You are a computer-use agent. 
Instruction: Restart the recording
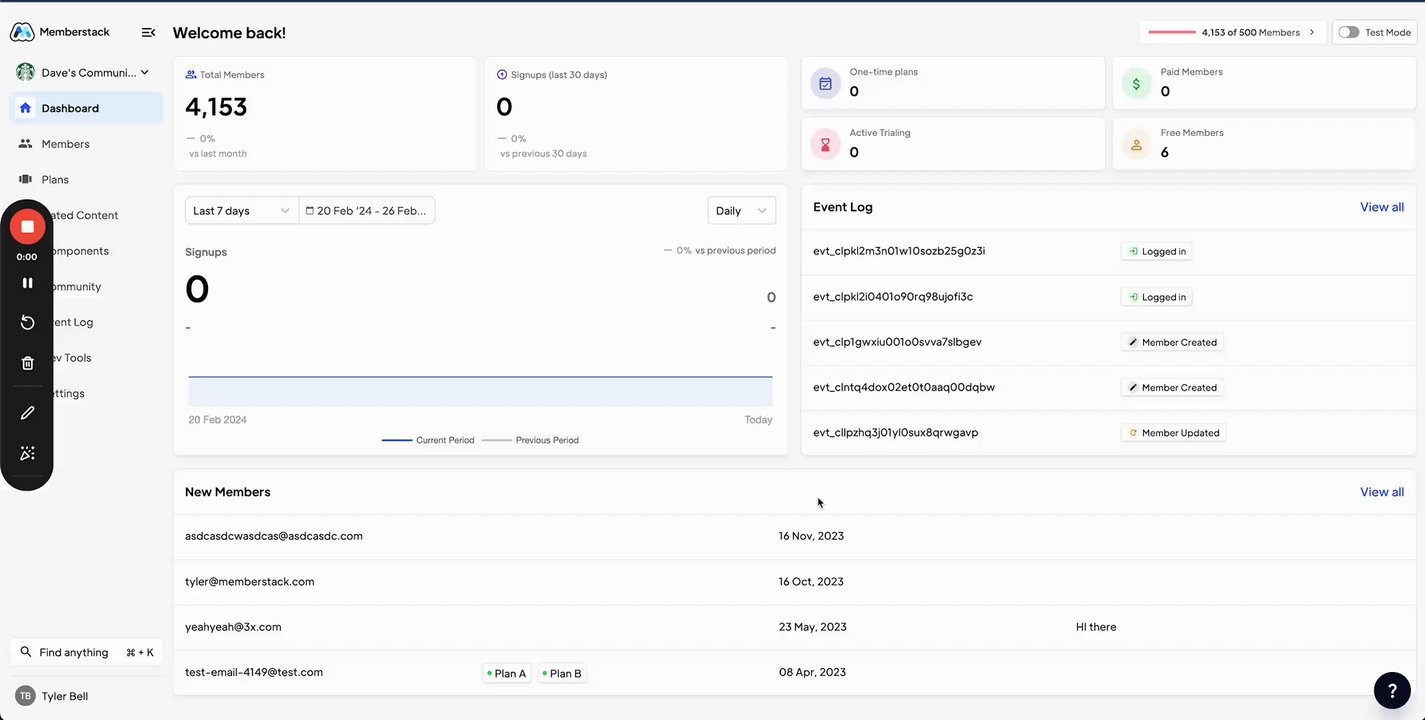(27, 322)
